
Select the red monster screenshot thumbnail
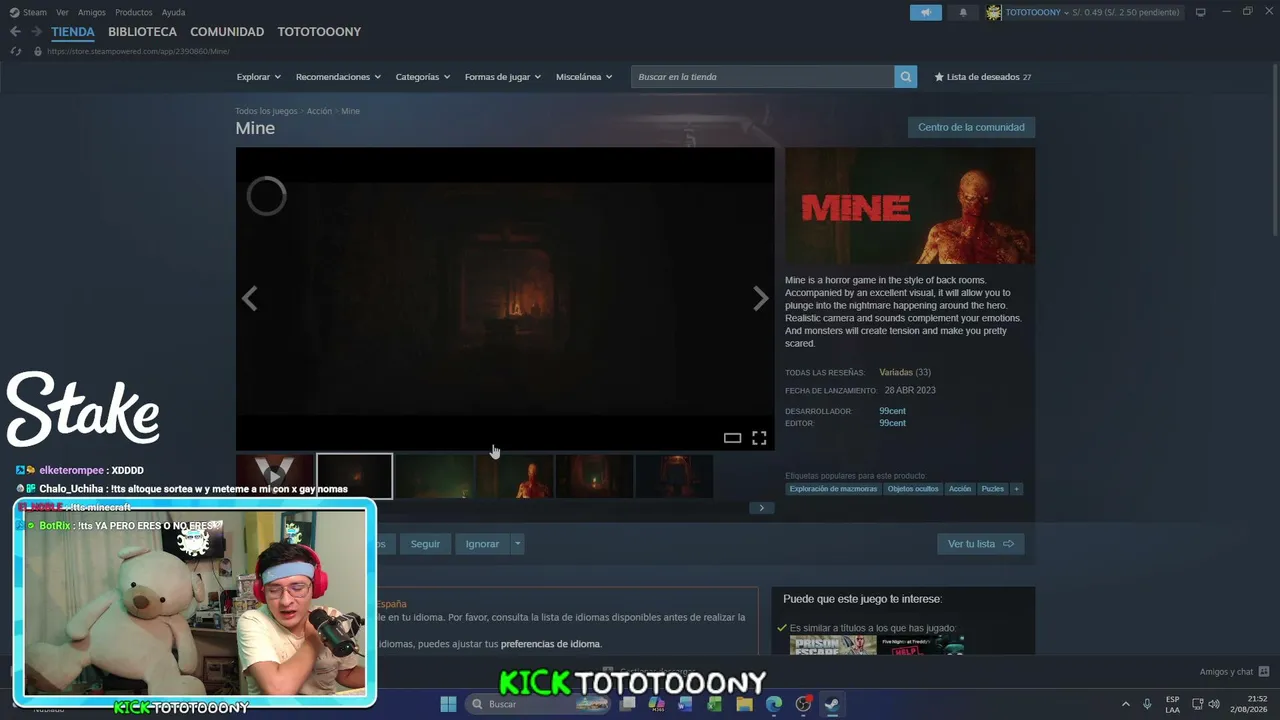[x=515, y=476]
